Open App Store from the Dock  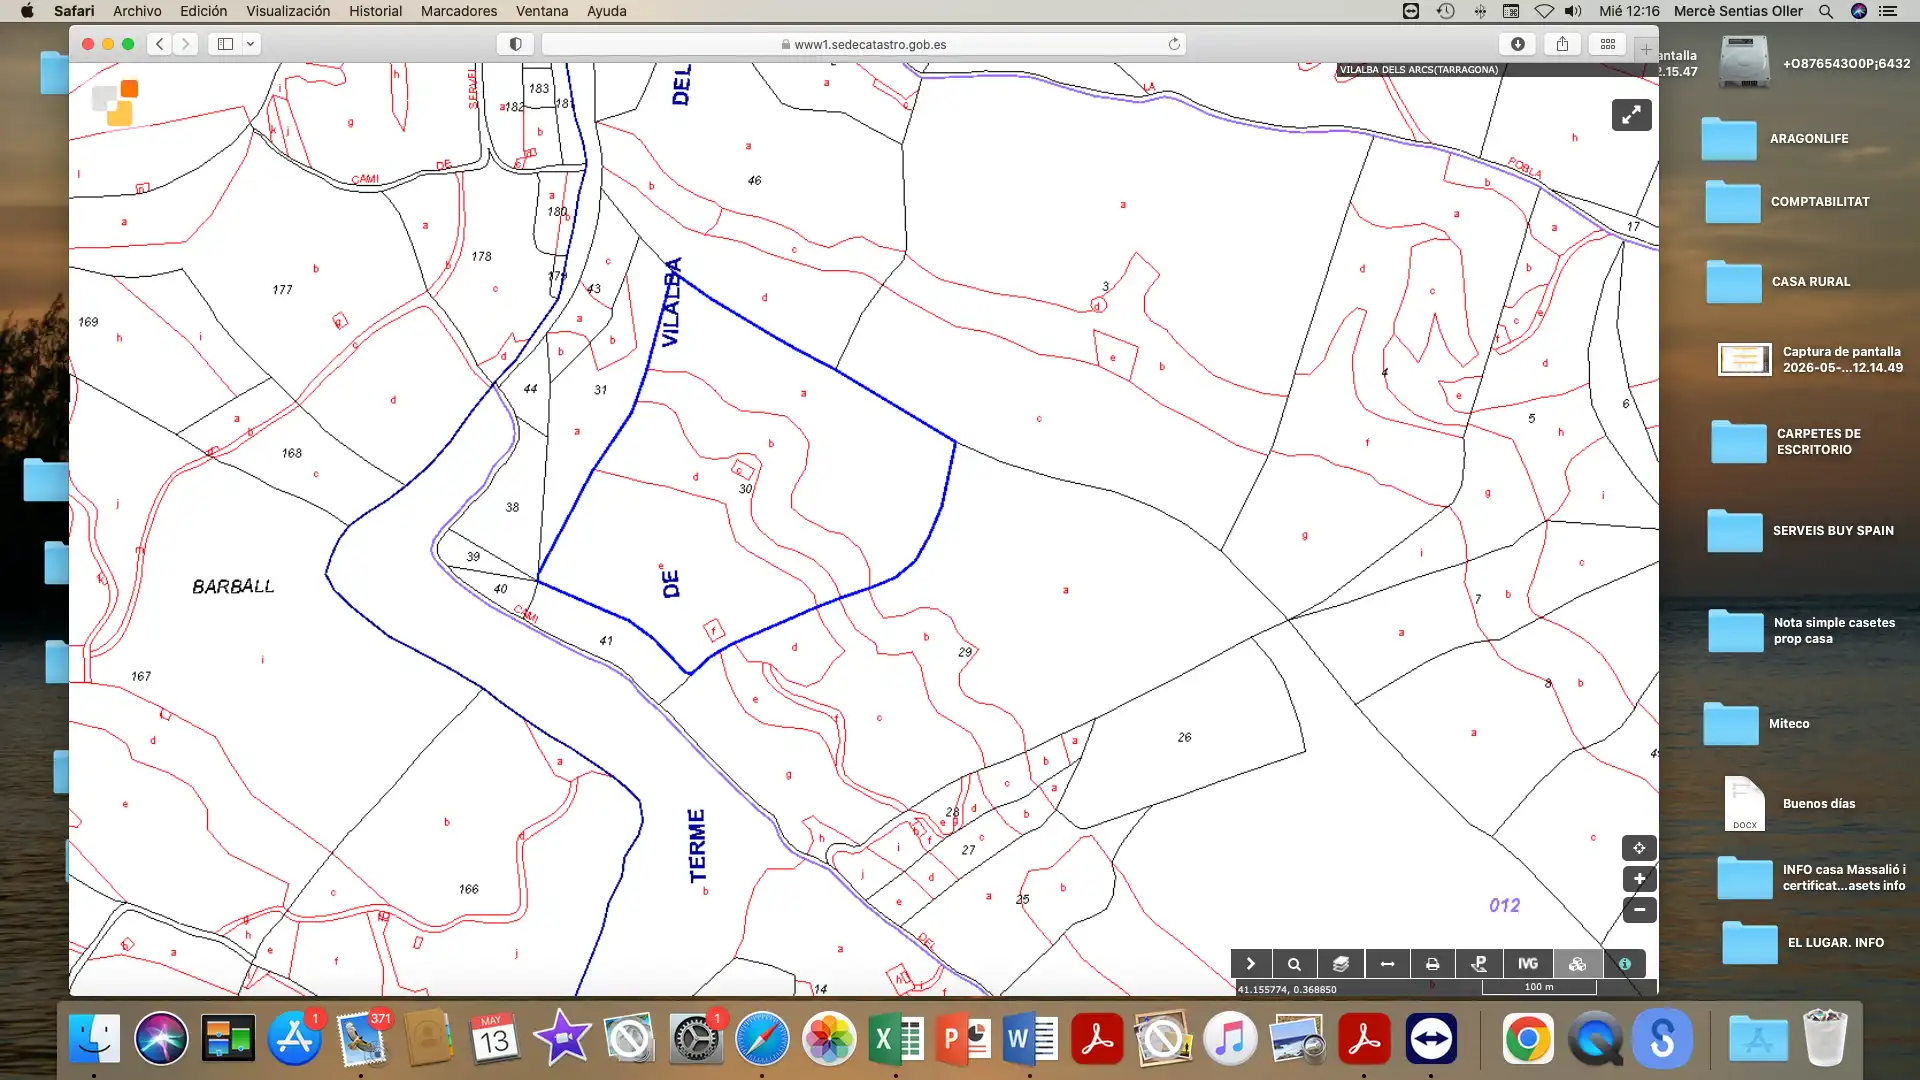tap(294, 1039)
